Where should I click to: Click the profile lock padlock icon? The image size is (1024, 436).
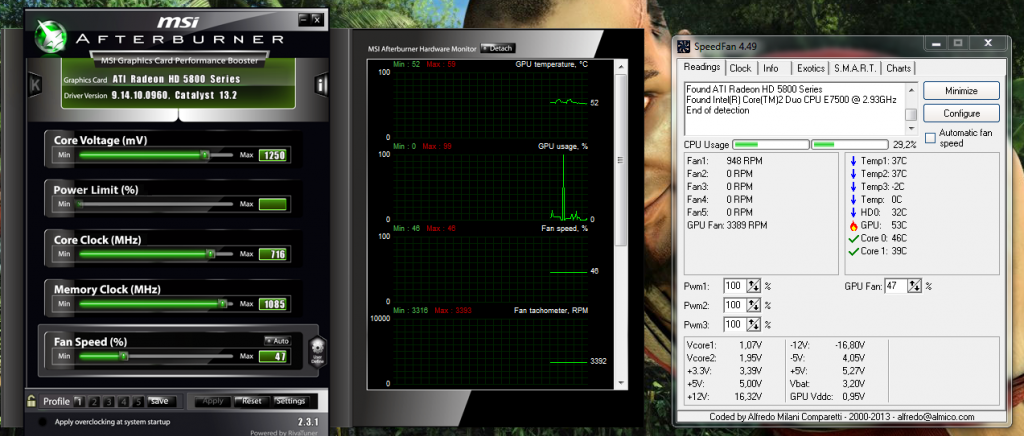[31, 401]
